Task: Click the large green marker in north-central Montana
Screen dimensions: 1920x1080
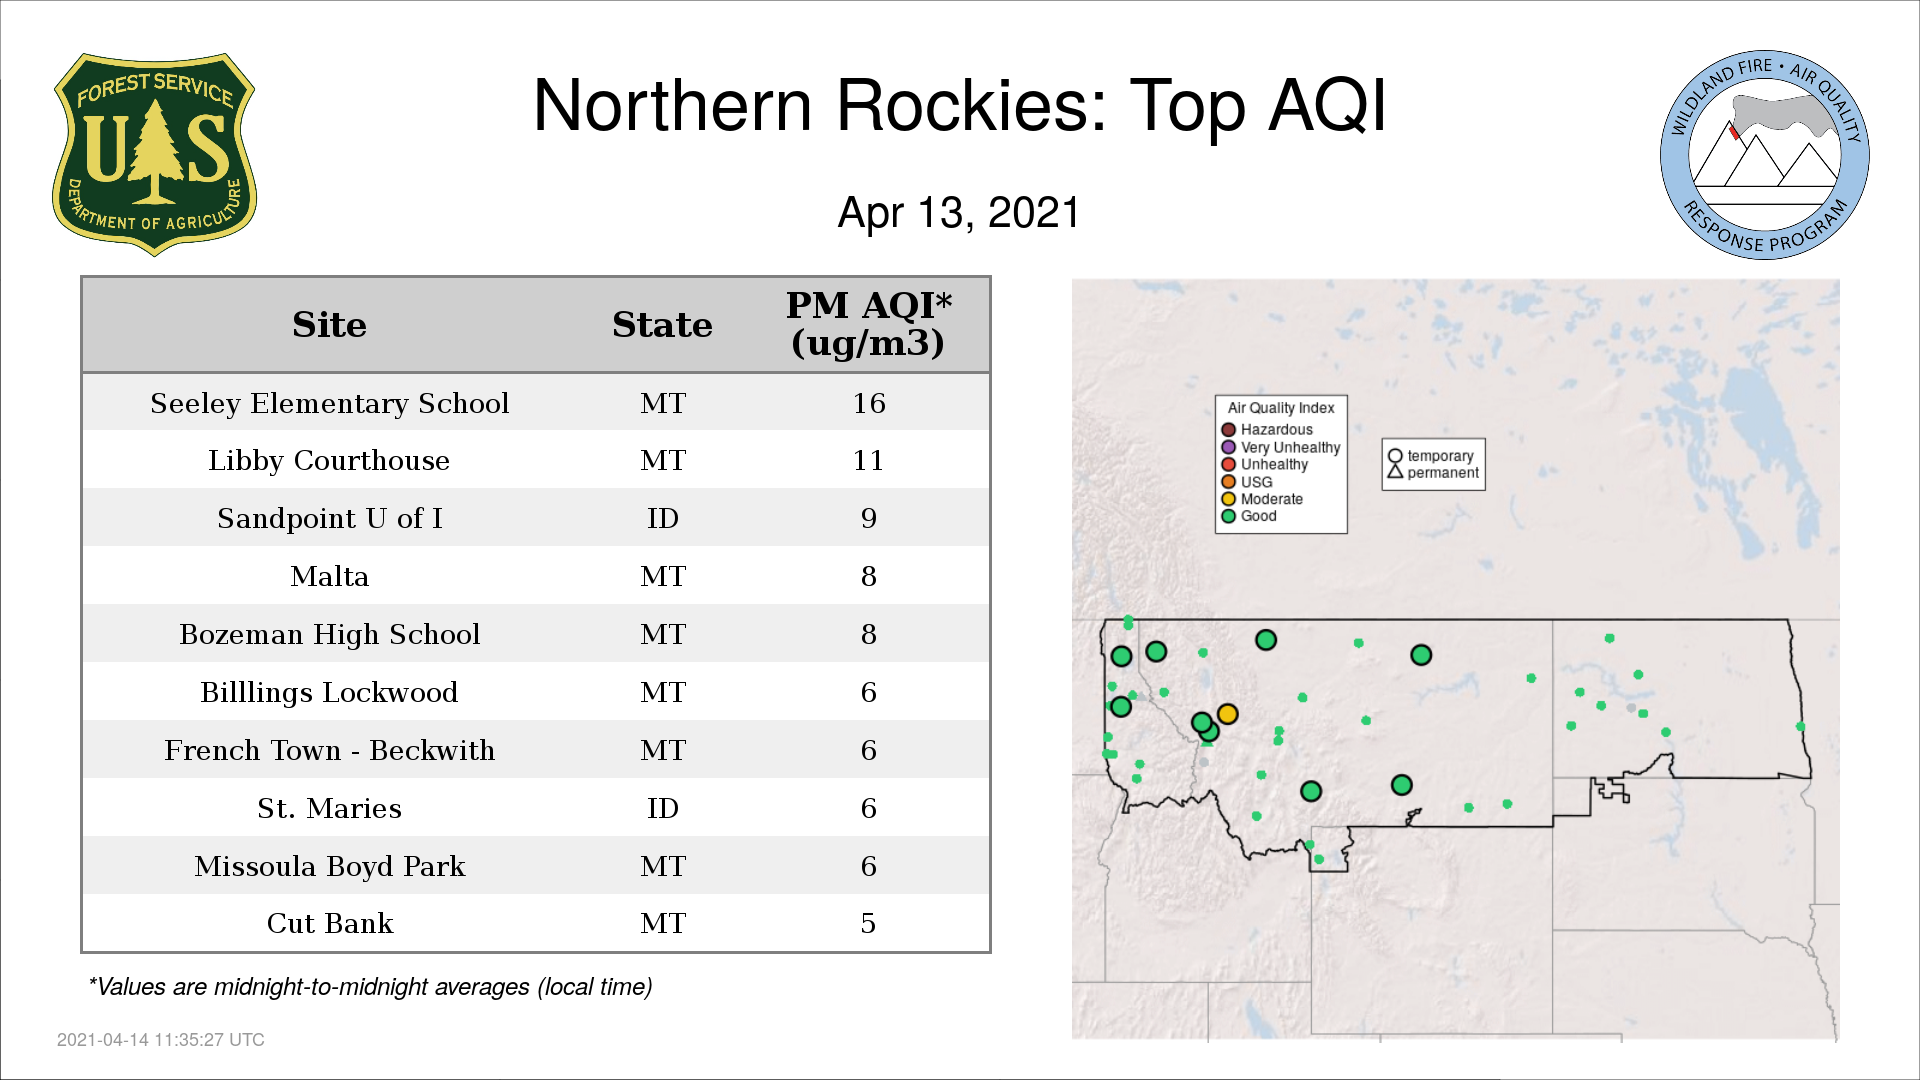Action: pyautogui.click(x=1266, y=640)
